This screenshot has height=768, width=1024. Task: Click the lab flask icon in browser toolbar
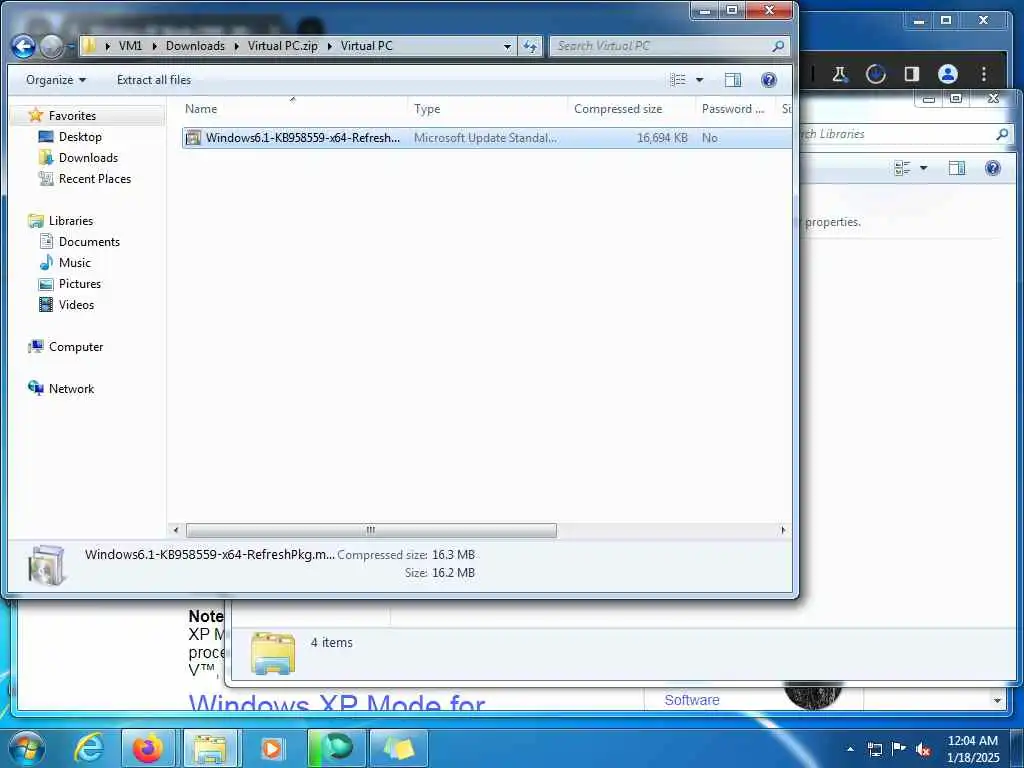coord(840,74)
